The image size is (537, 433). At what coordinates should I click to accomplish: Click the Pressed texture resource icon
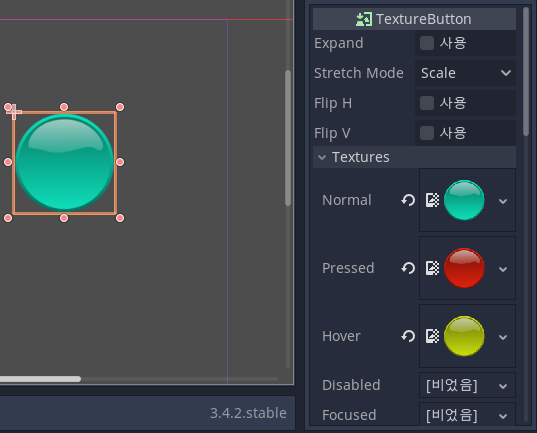pyautogui.click(x=432, y=268)
